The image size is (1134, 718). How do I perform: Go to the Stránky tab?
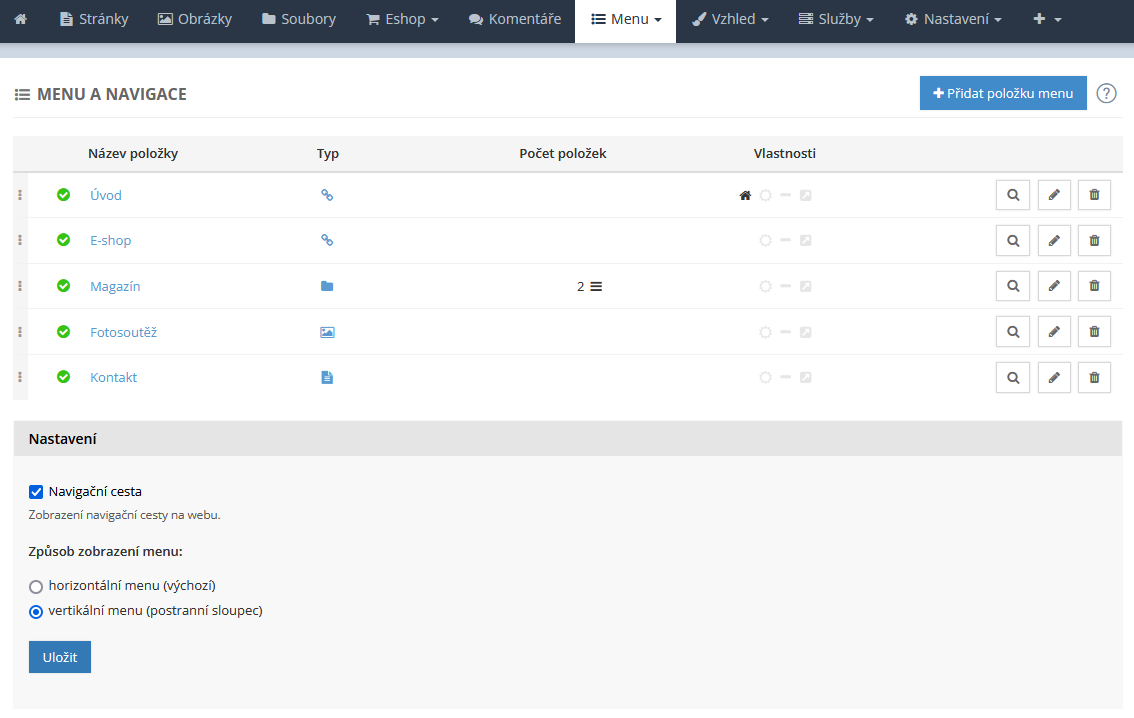[x=94, y=19]
